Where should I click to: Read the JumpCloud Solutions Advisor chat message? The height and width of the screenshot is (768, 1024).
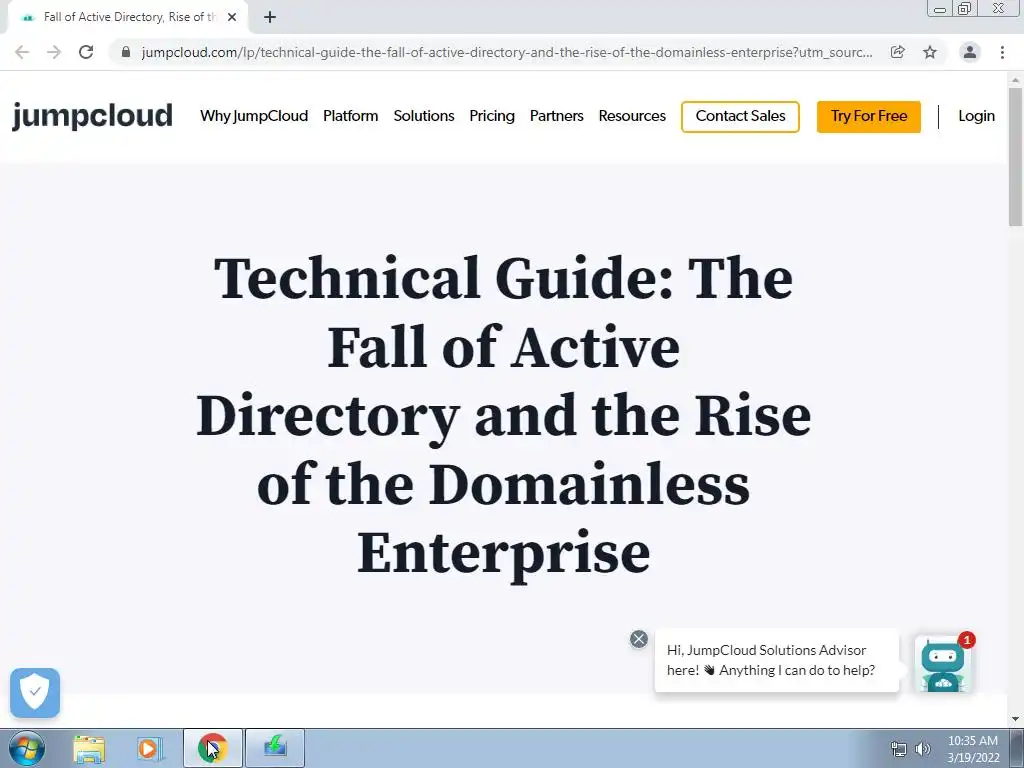777,660
